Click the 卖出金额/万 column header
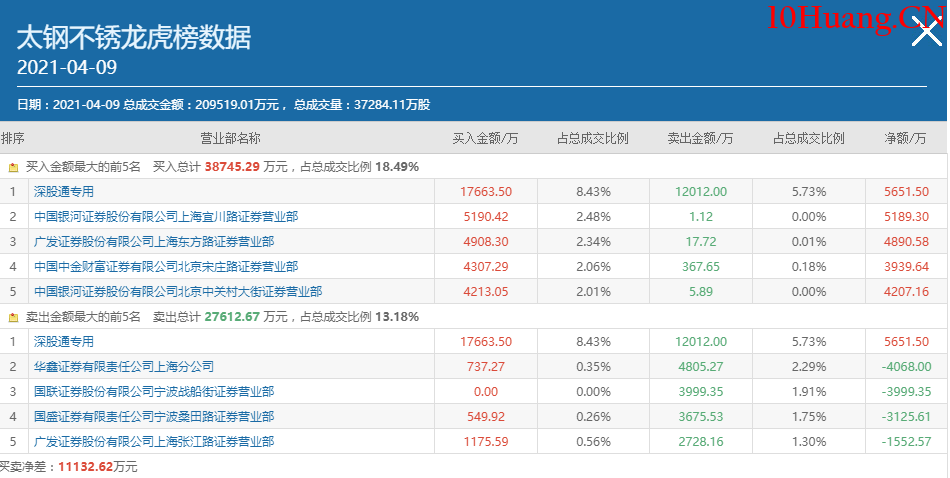The image size is (950, 478). (700, 138)
